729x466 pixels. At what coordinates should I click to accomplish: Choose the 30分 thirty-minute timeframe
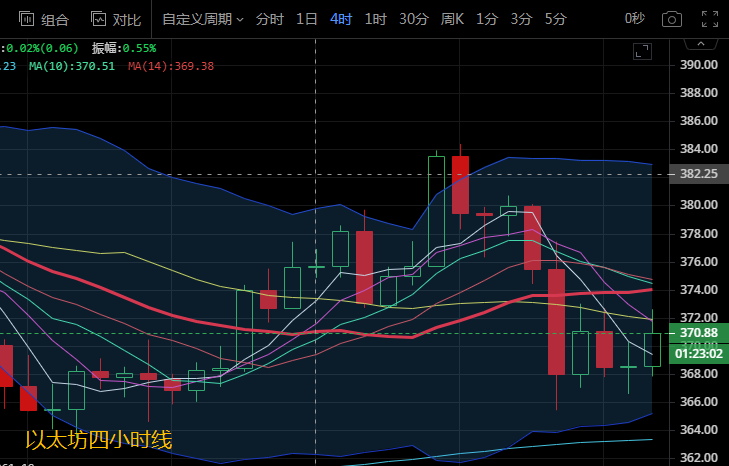point(414,19)
